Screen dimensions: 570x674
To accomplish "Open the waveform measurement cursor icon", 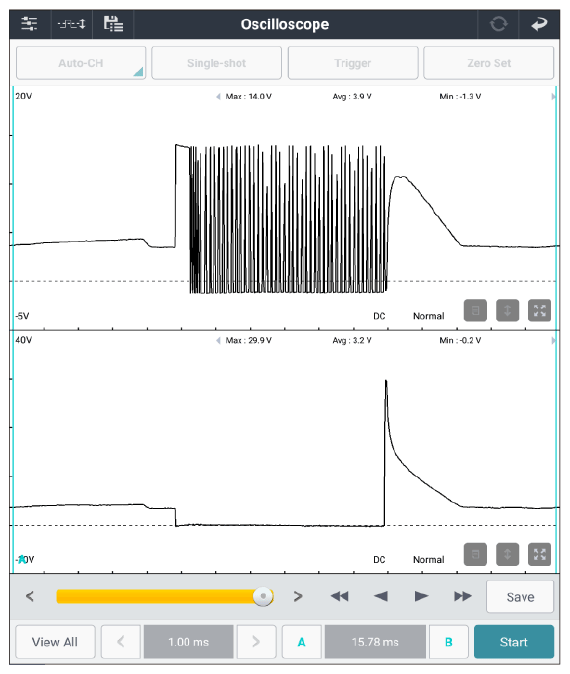I will (72, 24).
